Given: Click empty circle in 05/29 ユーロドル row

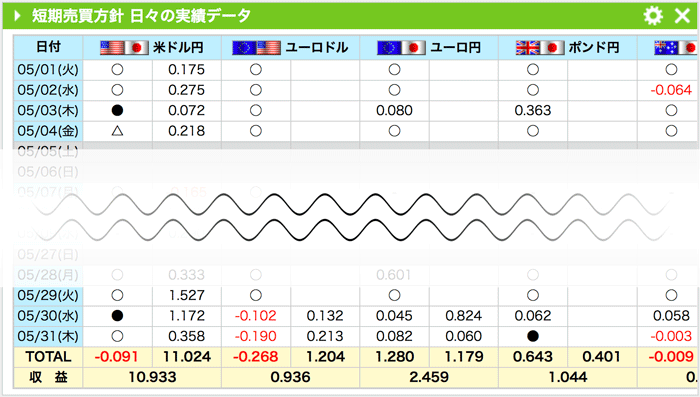Looking at the screenshot, I should 256,295.
